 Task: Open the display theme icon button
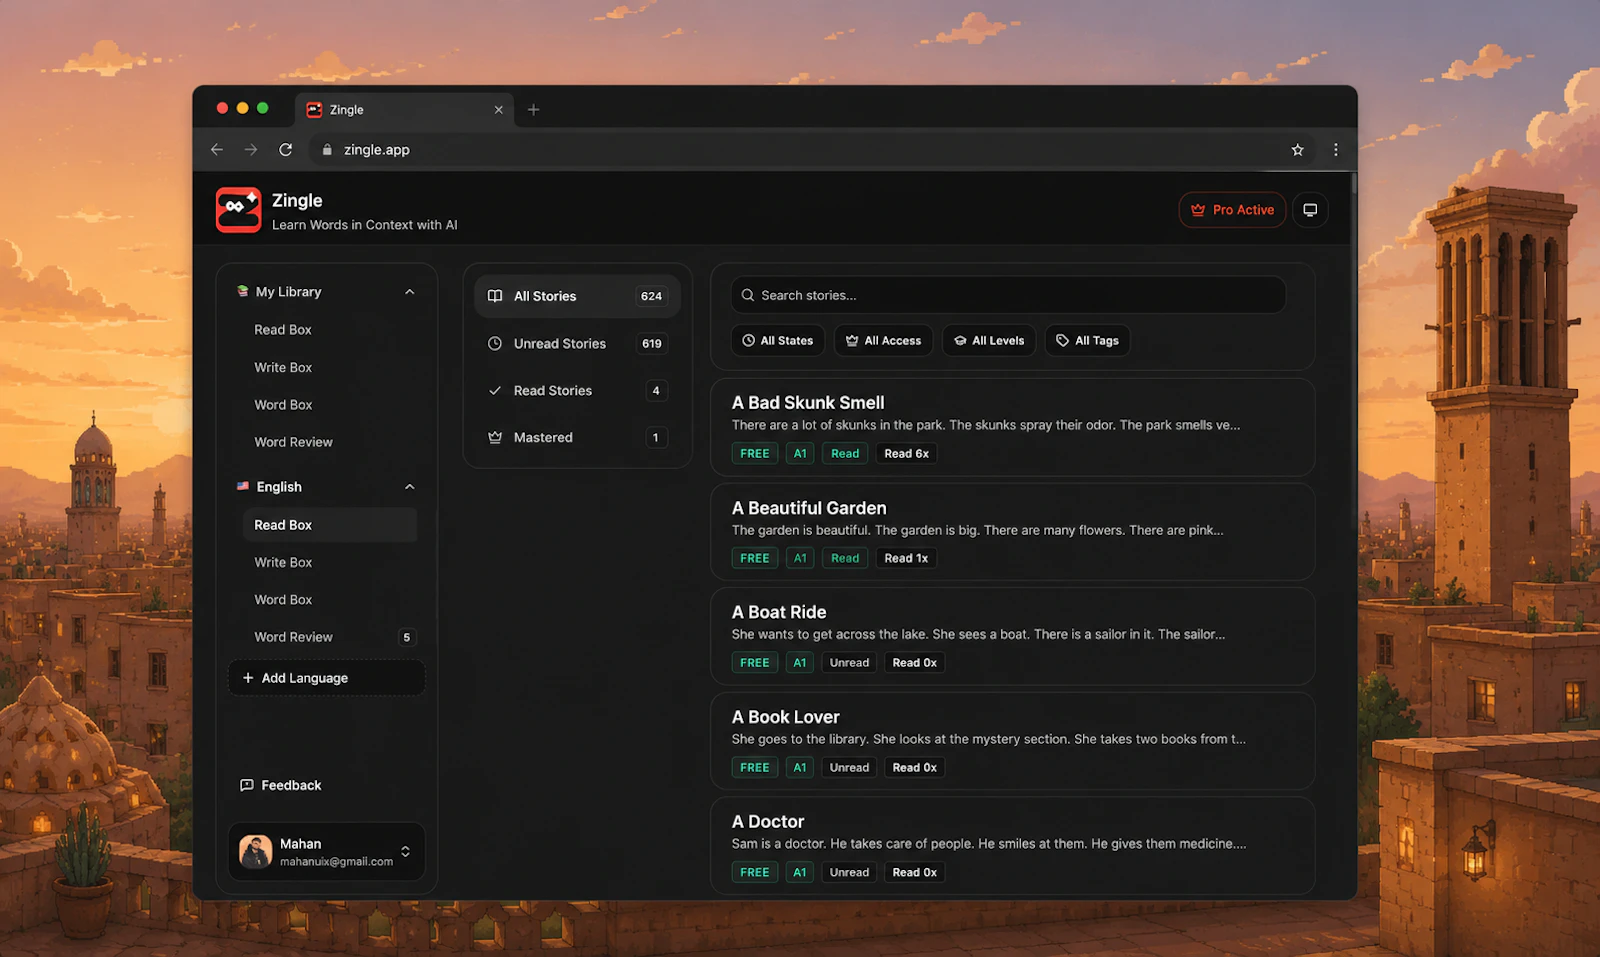[x=1310, y=210]
